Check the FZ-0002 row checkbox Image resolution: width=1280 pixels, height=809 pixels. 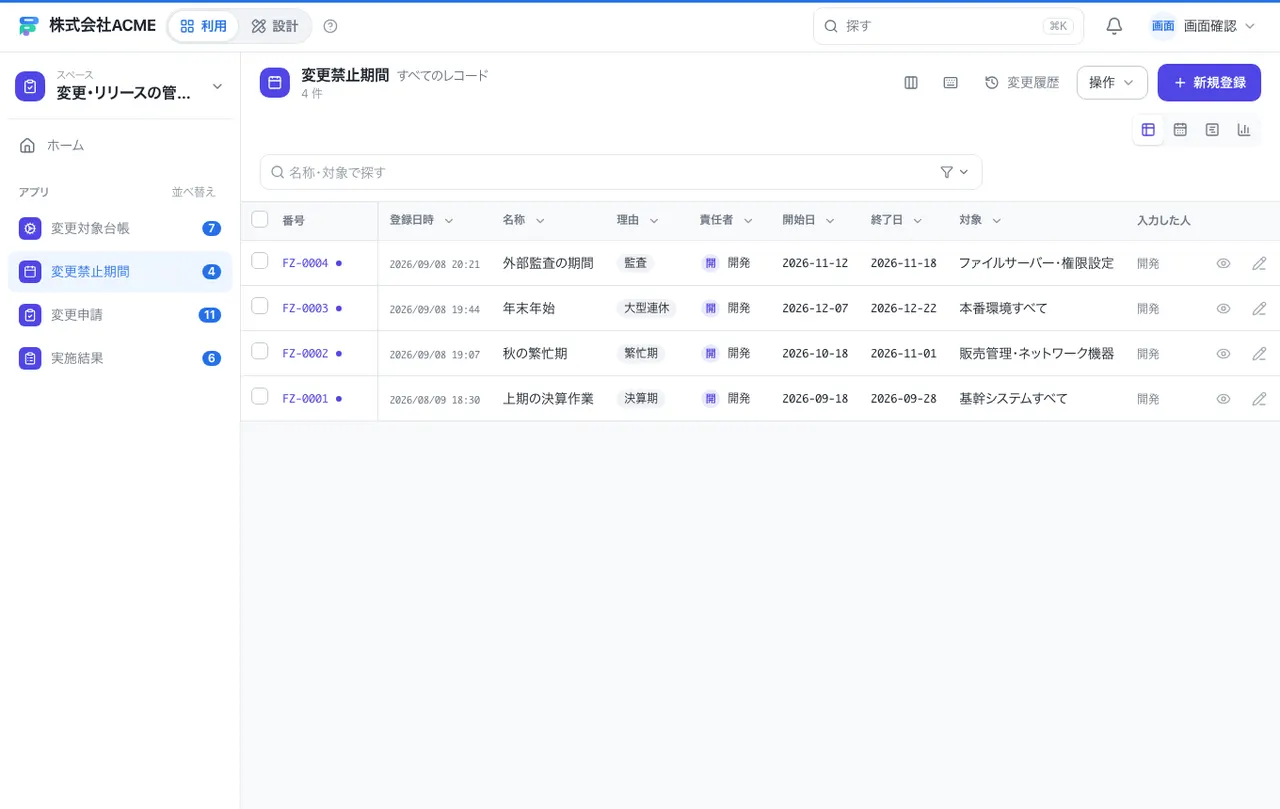[260, 351]
